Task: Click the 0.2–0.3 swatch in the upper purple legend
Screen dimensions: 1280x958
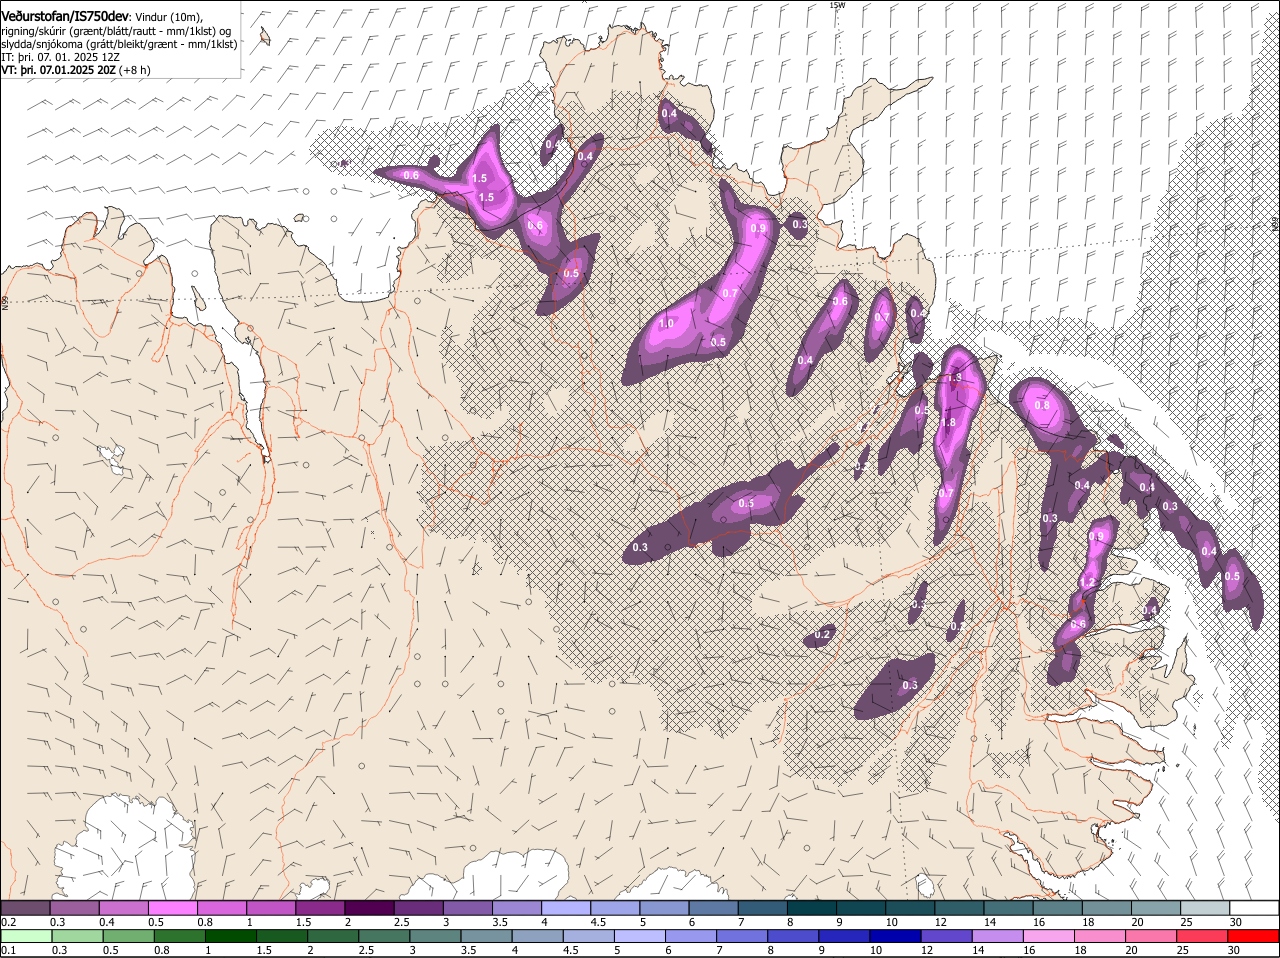Action: coord(26,908)
